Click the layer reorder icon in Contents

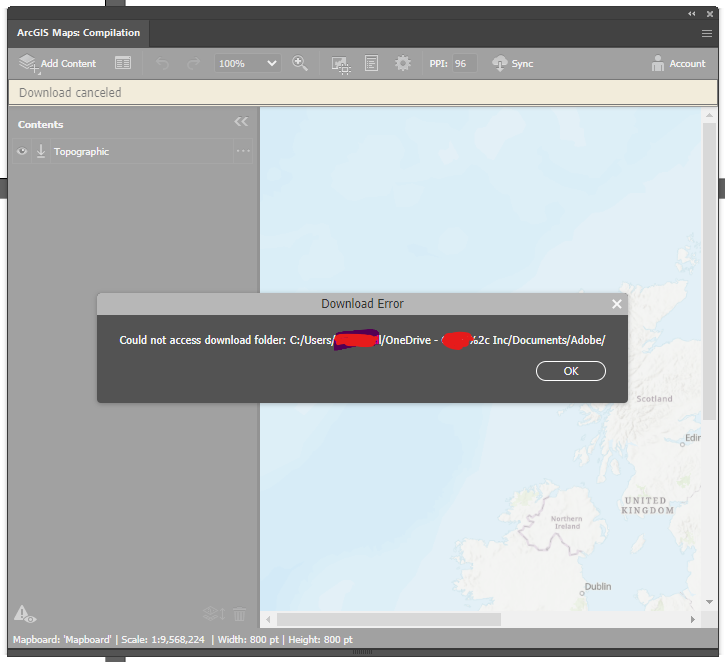[214, 613]
